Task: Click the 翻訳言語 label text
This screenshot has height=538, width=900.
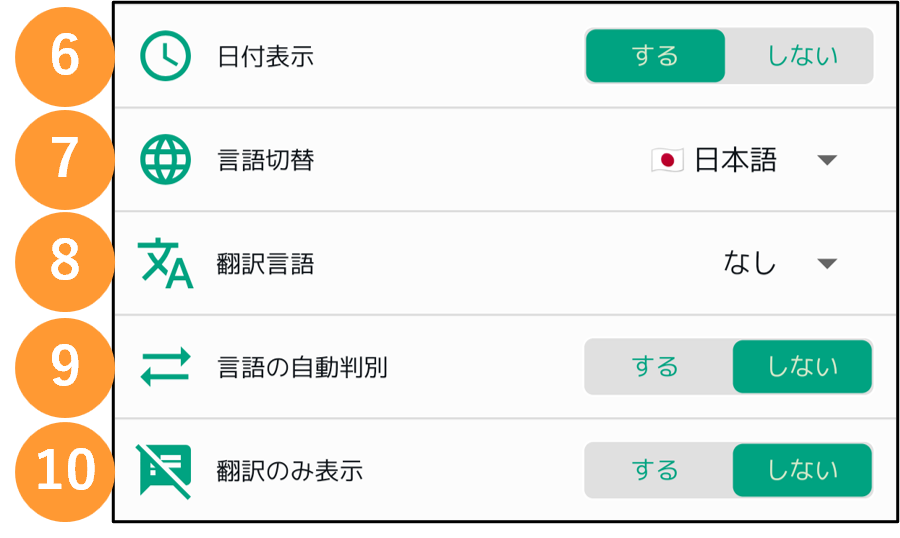Action: point(265,264)
